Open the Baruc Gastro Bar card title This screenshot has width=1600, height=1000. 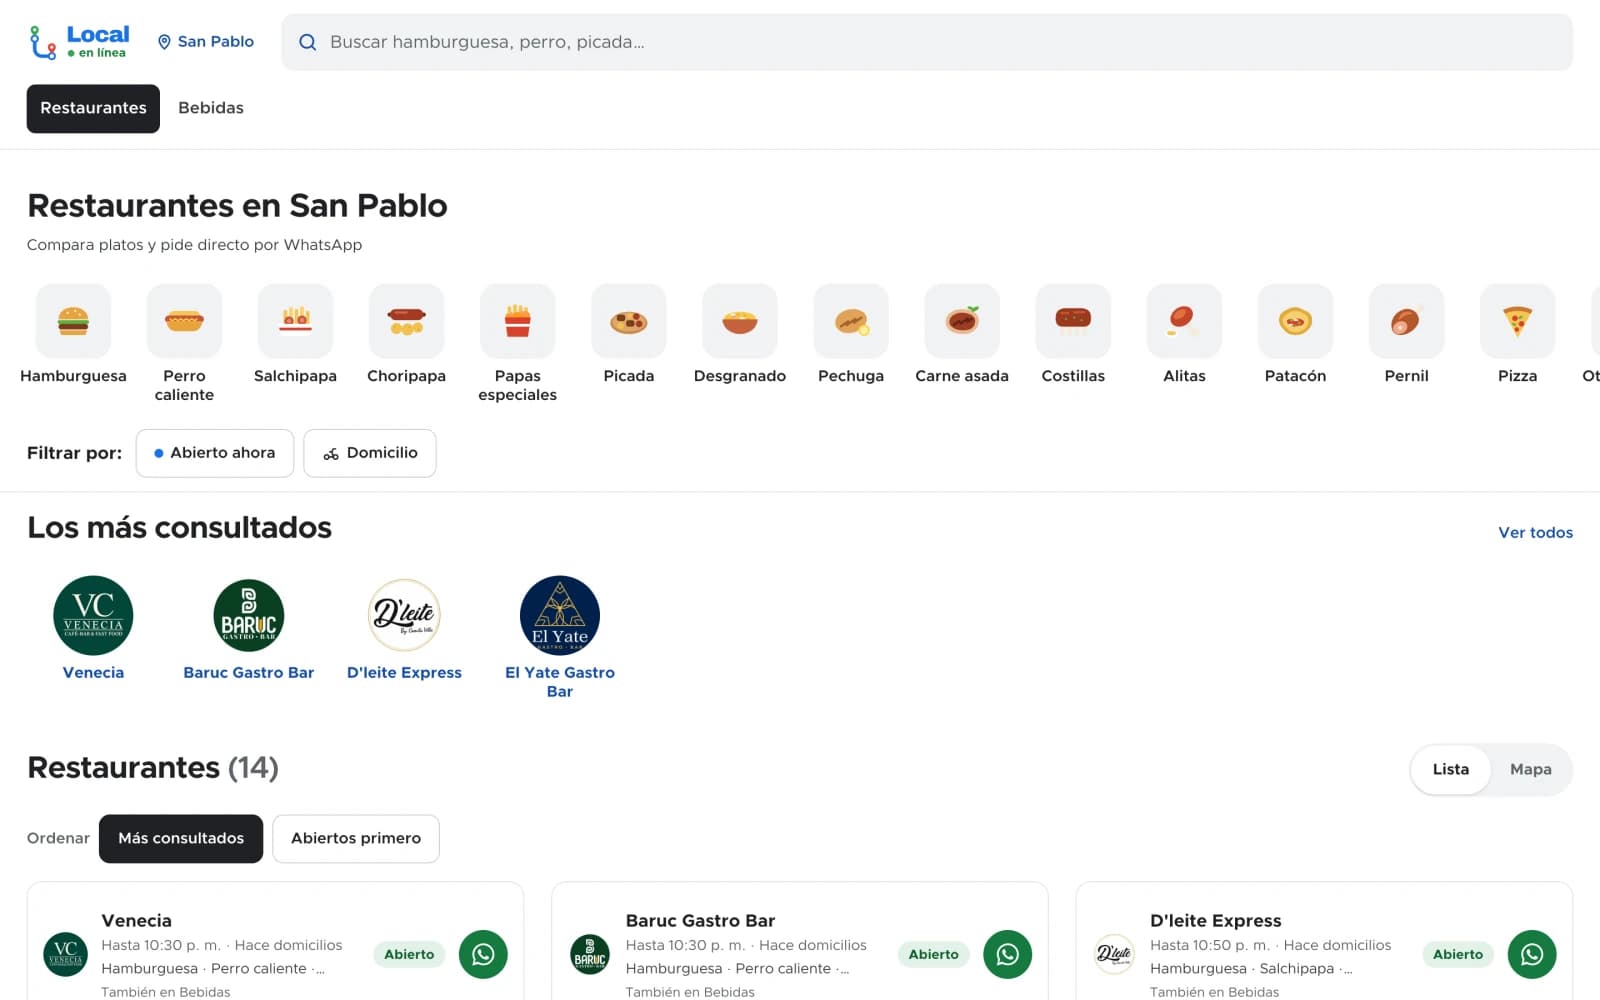pyautogui.click(x=700, y=920)
